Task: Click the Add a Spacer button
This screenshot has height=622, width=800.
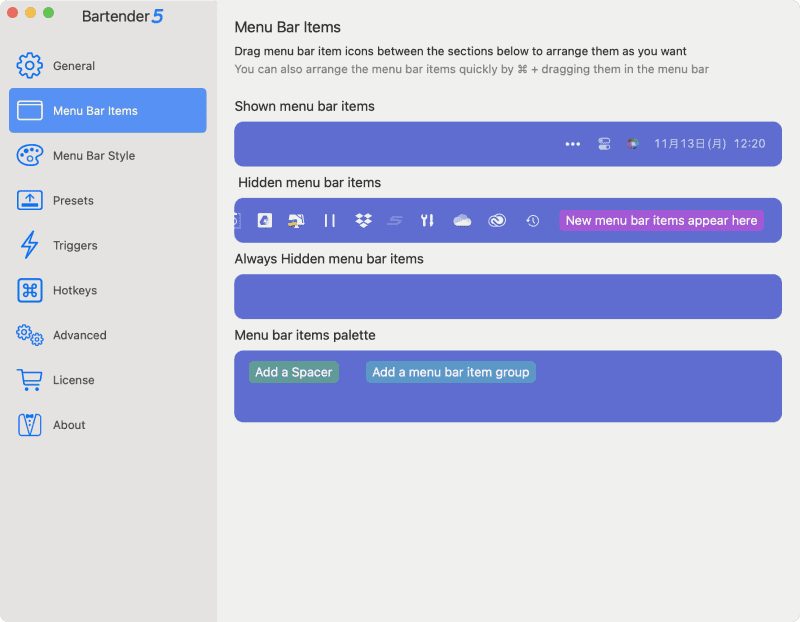Action: pos(293,371)
